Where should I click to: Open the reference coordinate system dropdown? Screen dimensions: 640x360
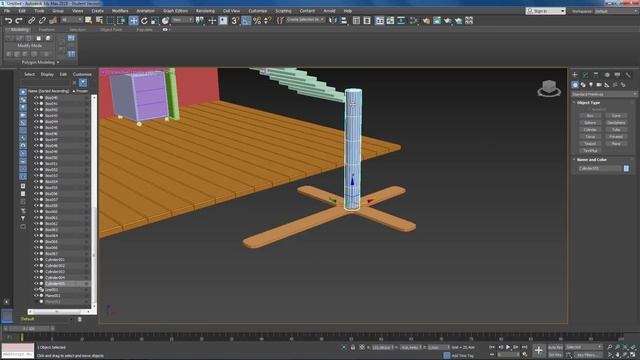click(182, 20)
